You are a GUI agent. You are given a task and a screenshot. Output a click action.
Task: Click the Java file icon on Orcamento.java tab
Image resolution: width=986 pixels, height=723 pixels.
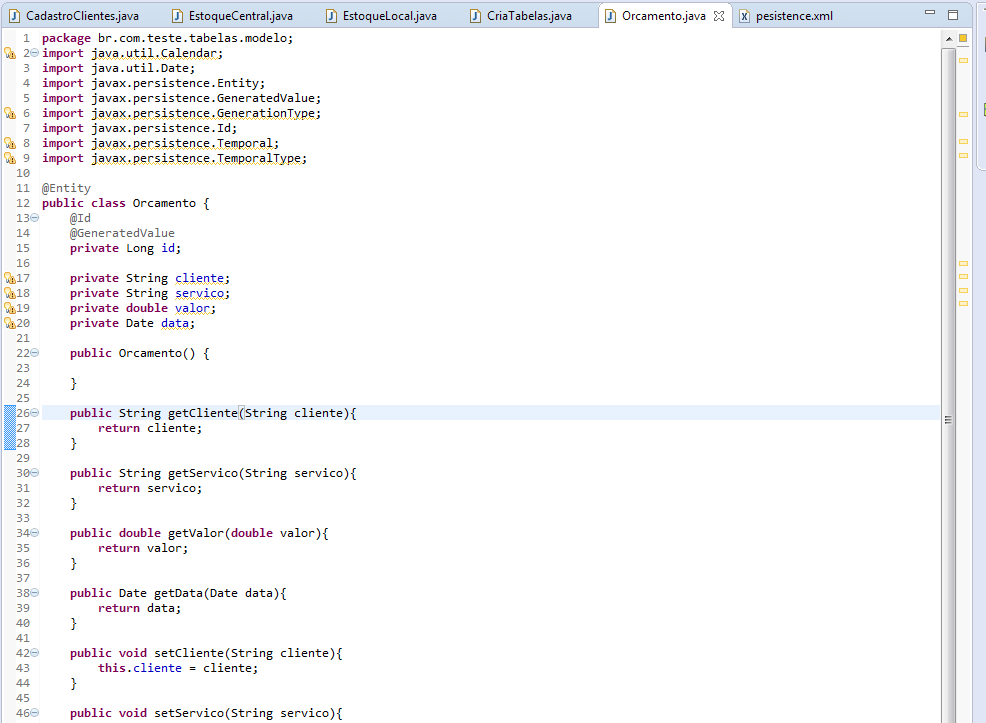[x=610, y=16]
